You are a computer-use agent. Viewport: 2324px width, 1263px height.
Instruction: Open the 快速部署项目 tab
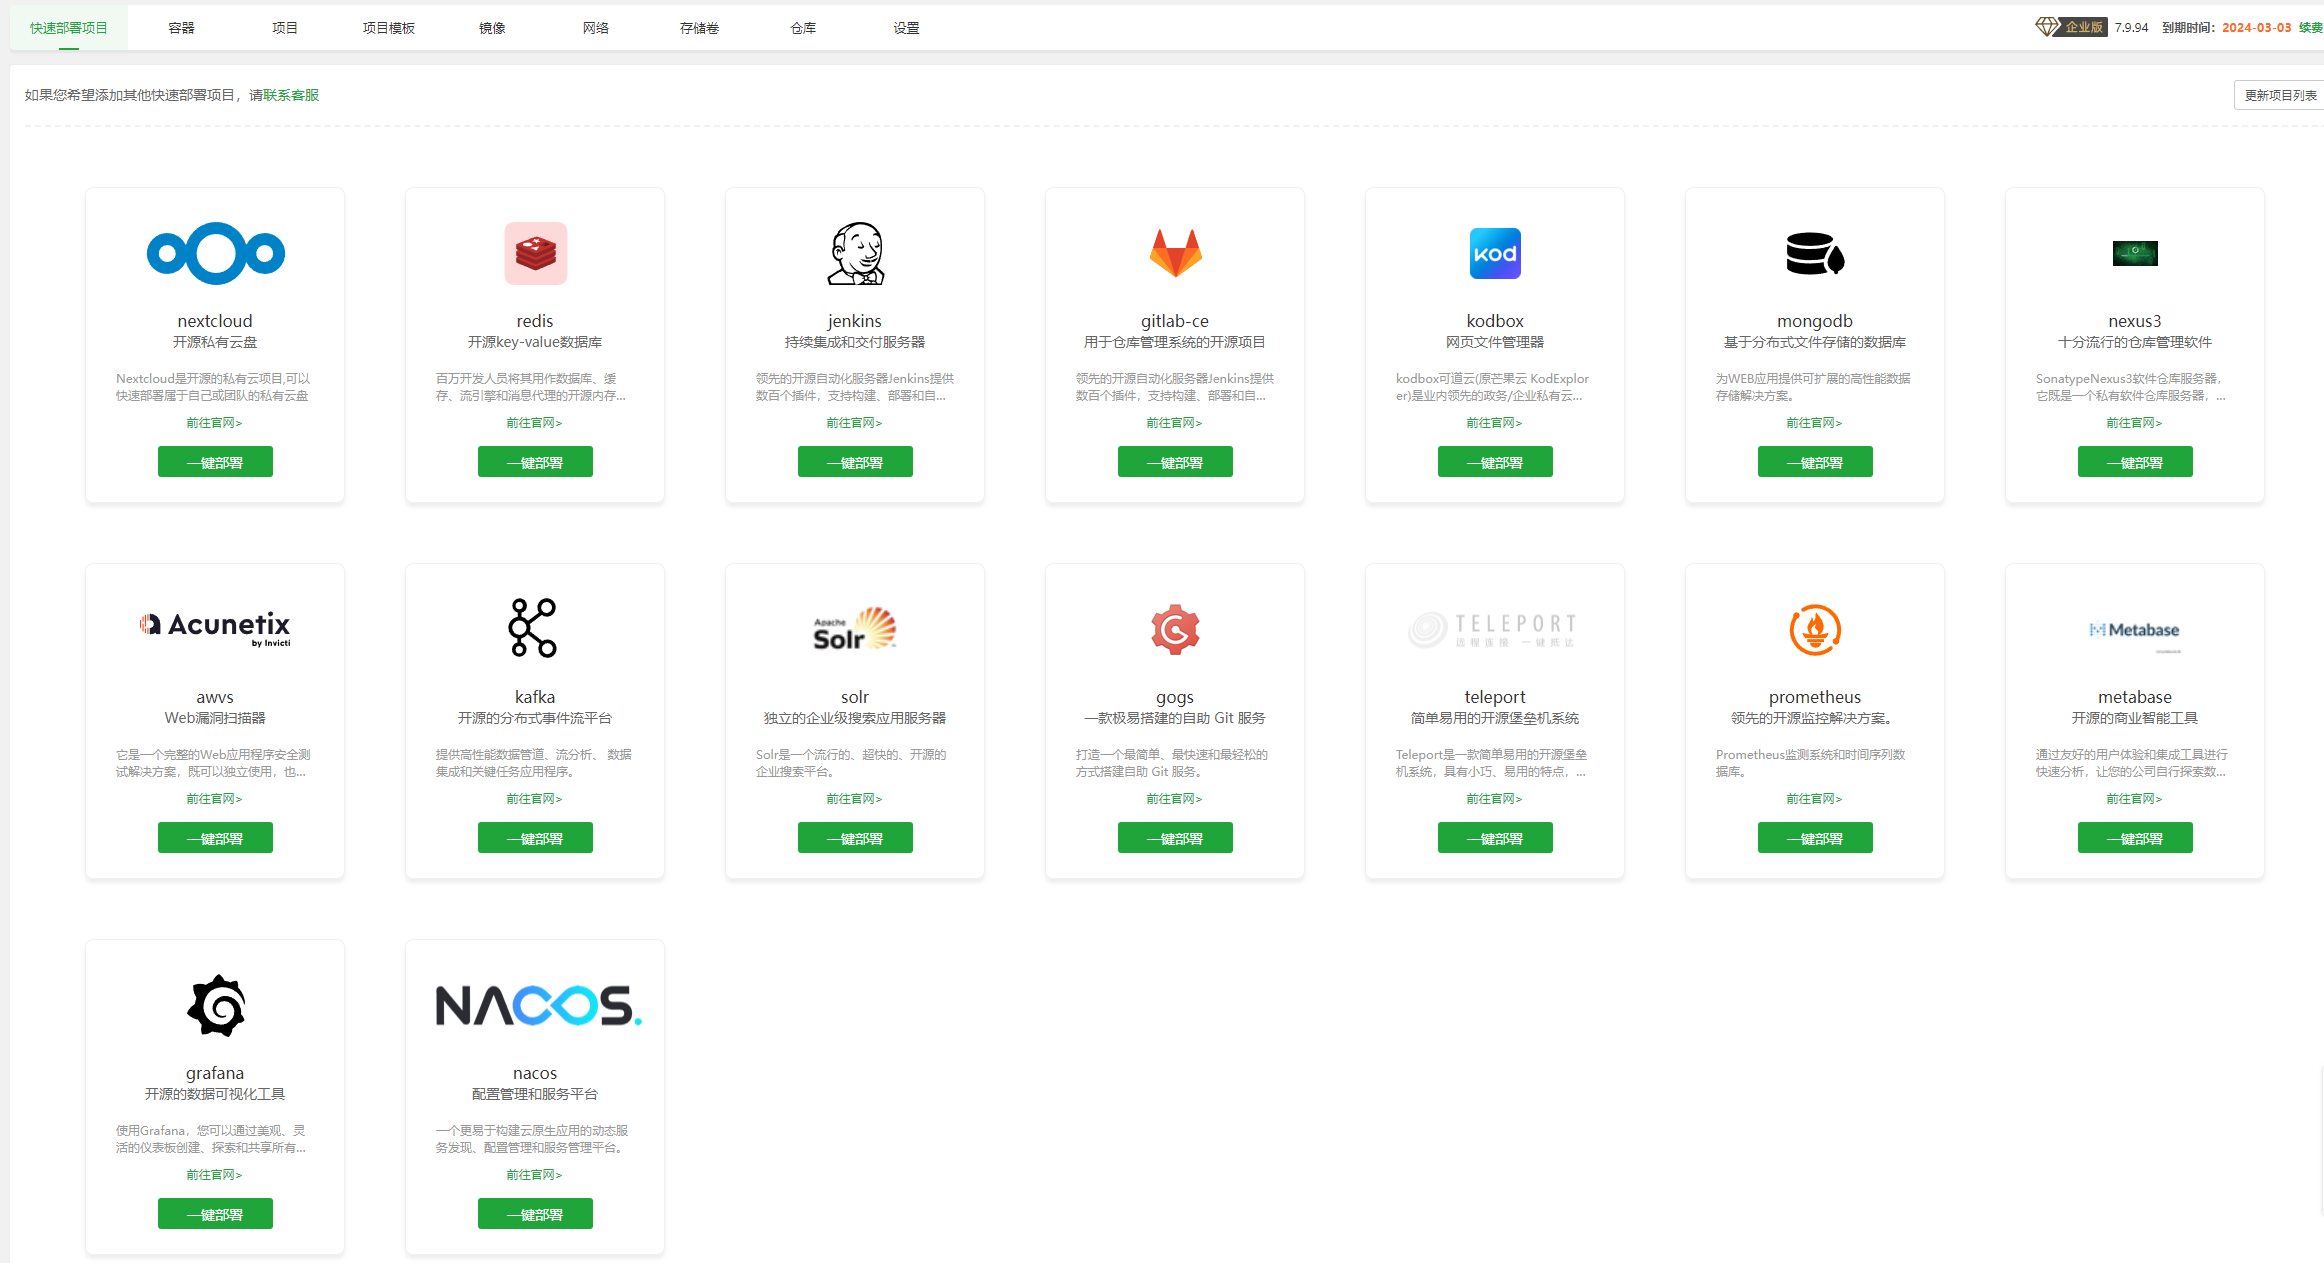click(68, 28)
